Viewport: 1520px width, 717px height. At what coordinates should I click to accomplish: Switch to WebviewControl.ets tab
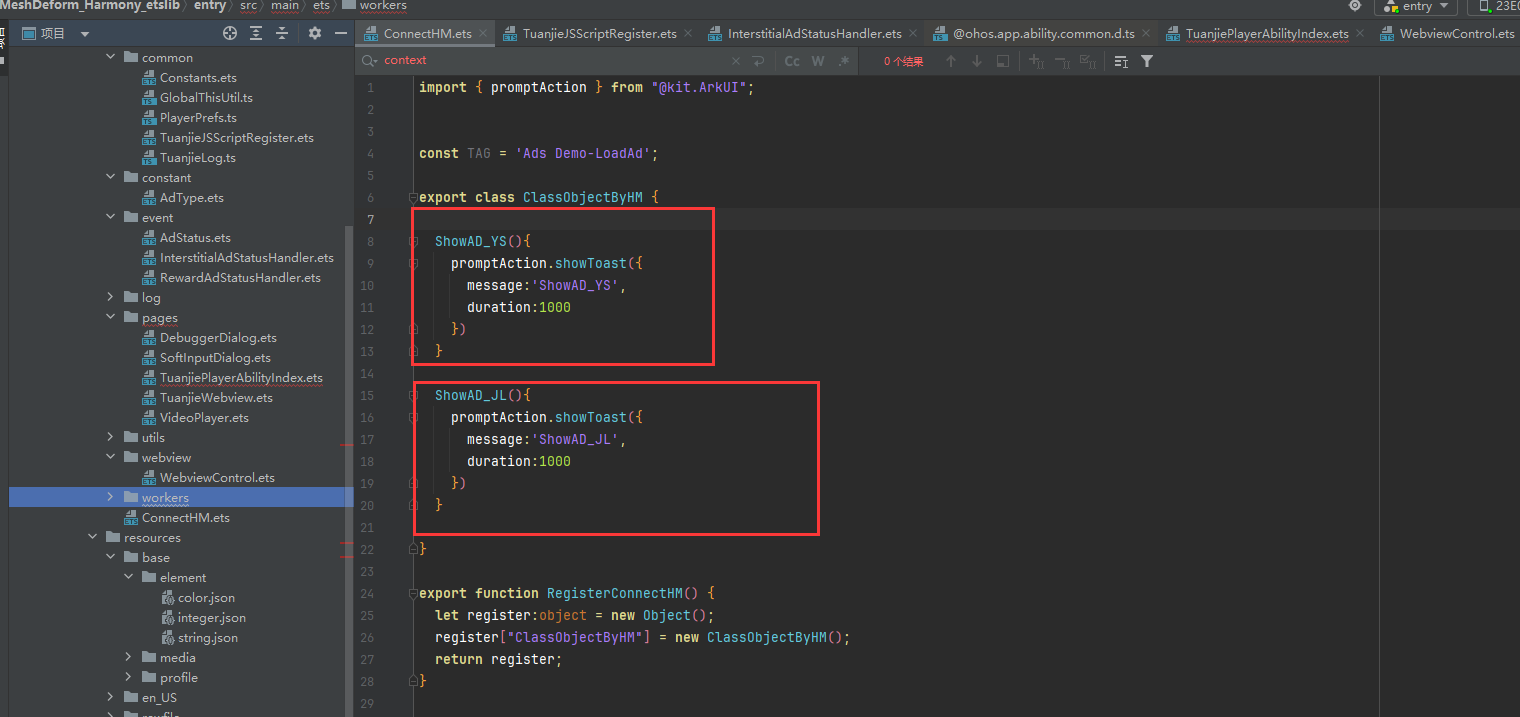[x=1447, y=33]
